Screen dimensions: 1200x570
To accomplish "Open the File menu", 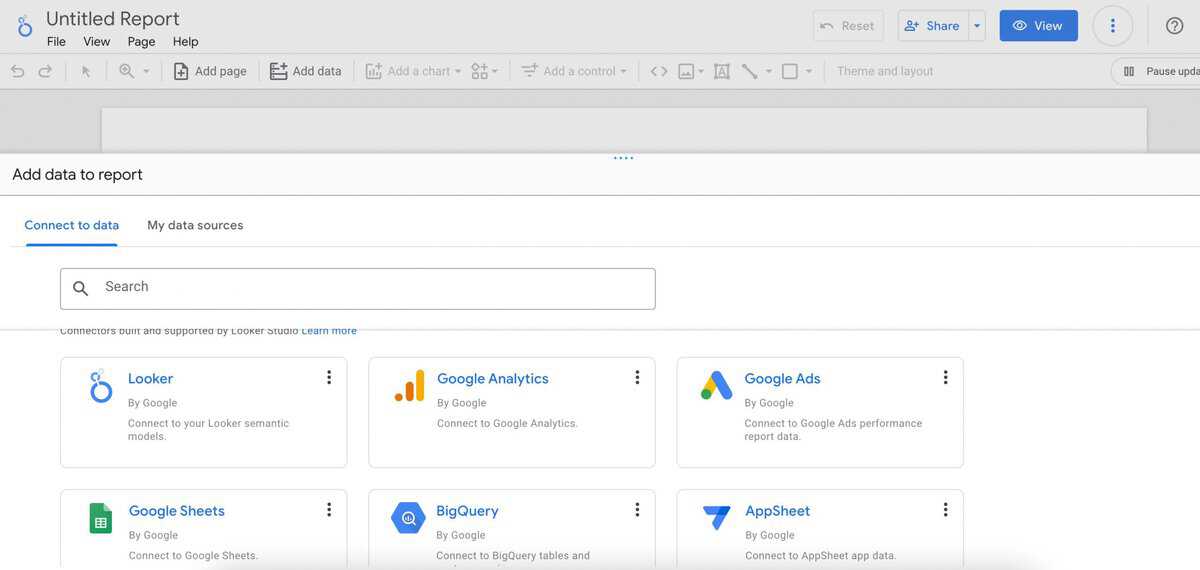I will click(56, 41).
